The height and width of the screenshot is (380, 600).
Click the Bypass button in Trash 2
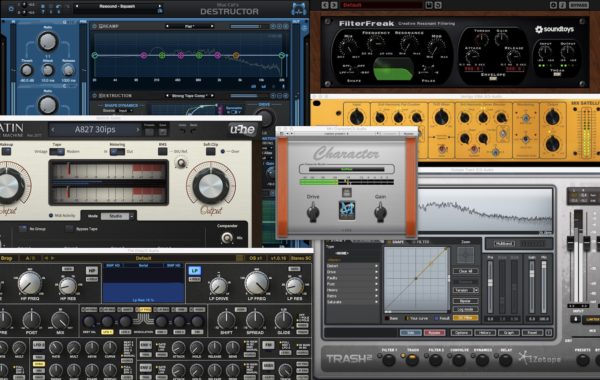(434, 333)
